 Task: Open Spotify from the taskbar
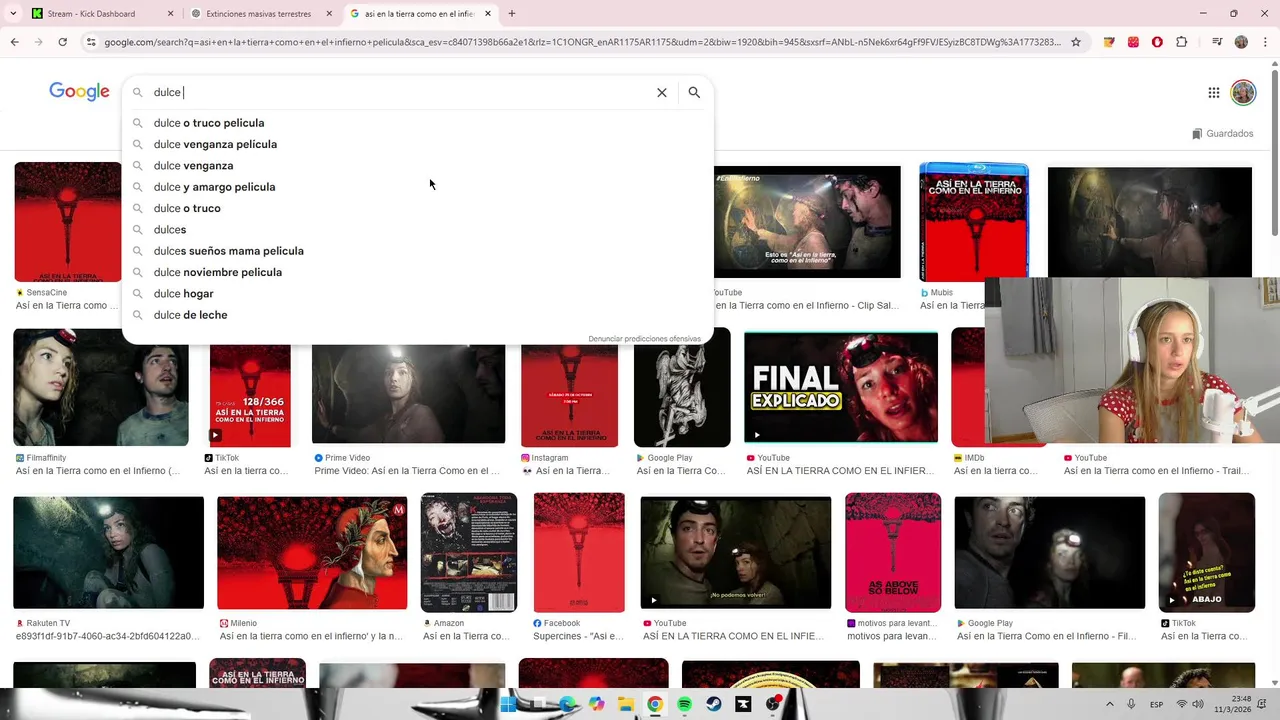click(684, 704)
